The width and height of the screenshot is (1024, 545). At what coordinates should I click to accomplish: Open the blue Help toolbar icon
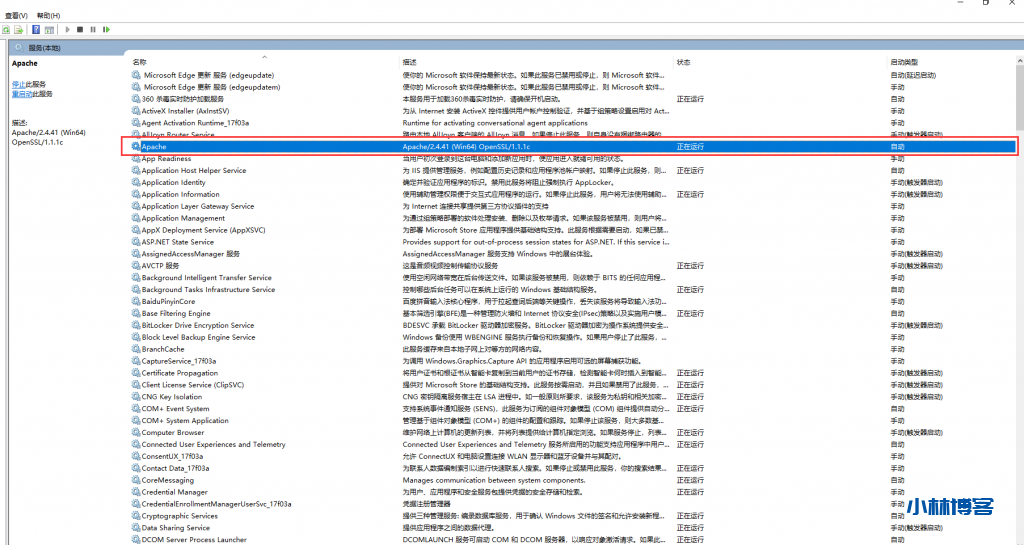point(36,30)
